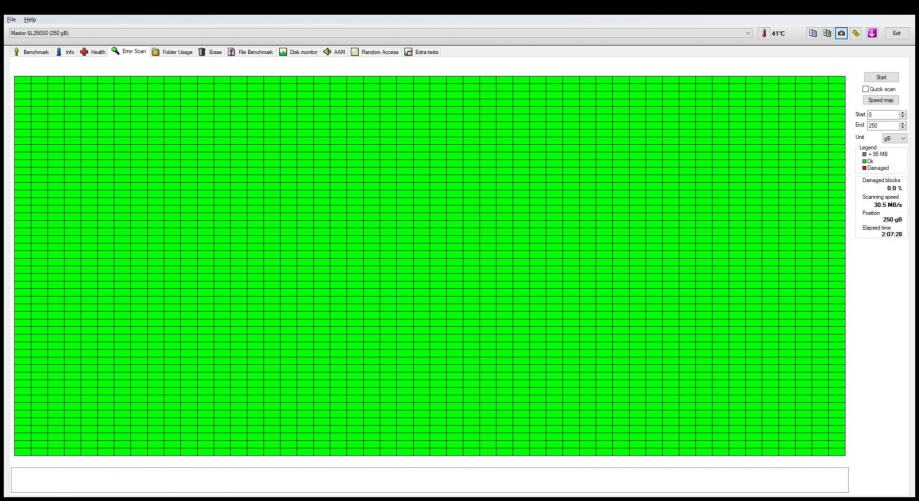The image size is (919, 501).
Task: Open the File menu
Action: [x=11, y=19]
